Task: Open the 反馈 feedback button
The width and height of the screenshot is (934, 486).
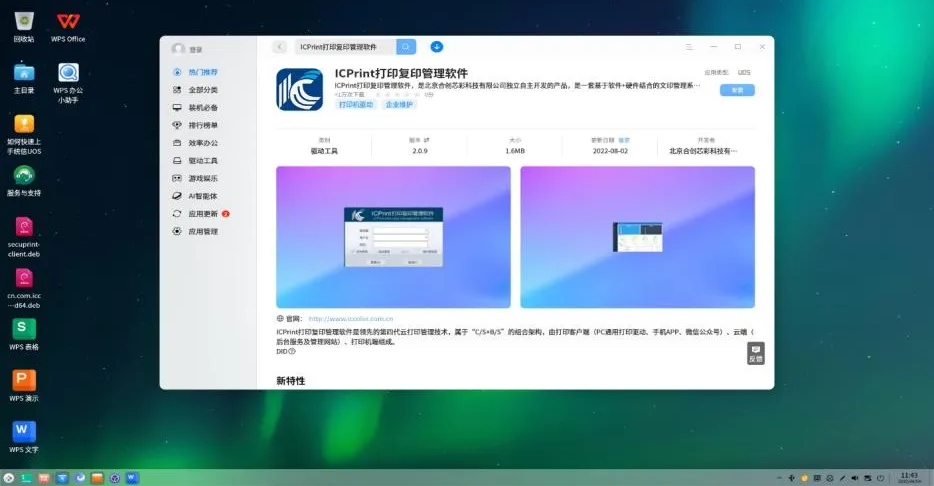Action: pos(756,353)
